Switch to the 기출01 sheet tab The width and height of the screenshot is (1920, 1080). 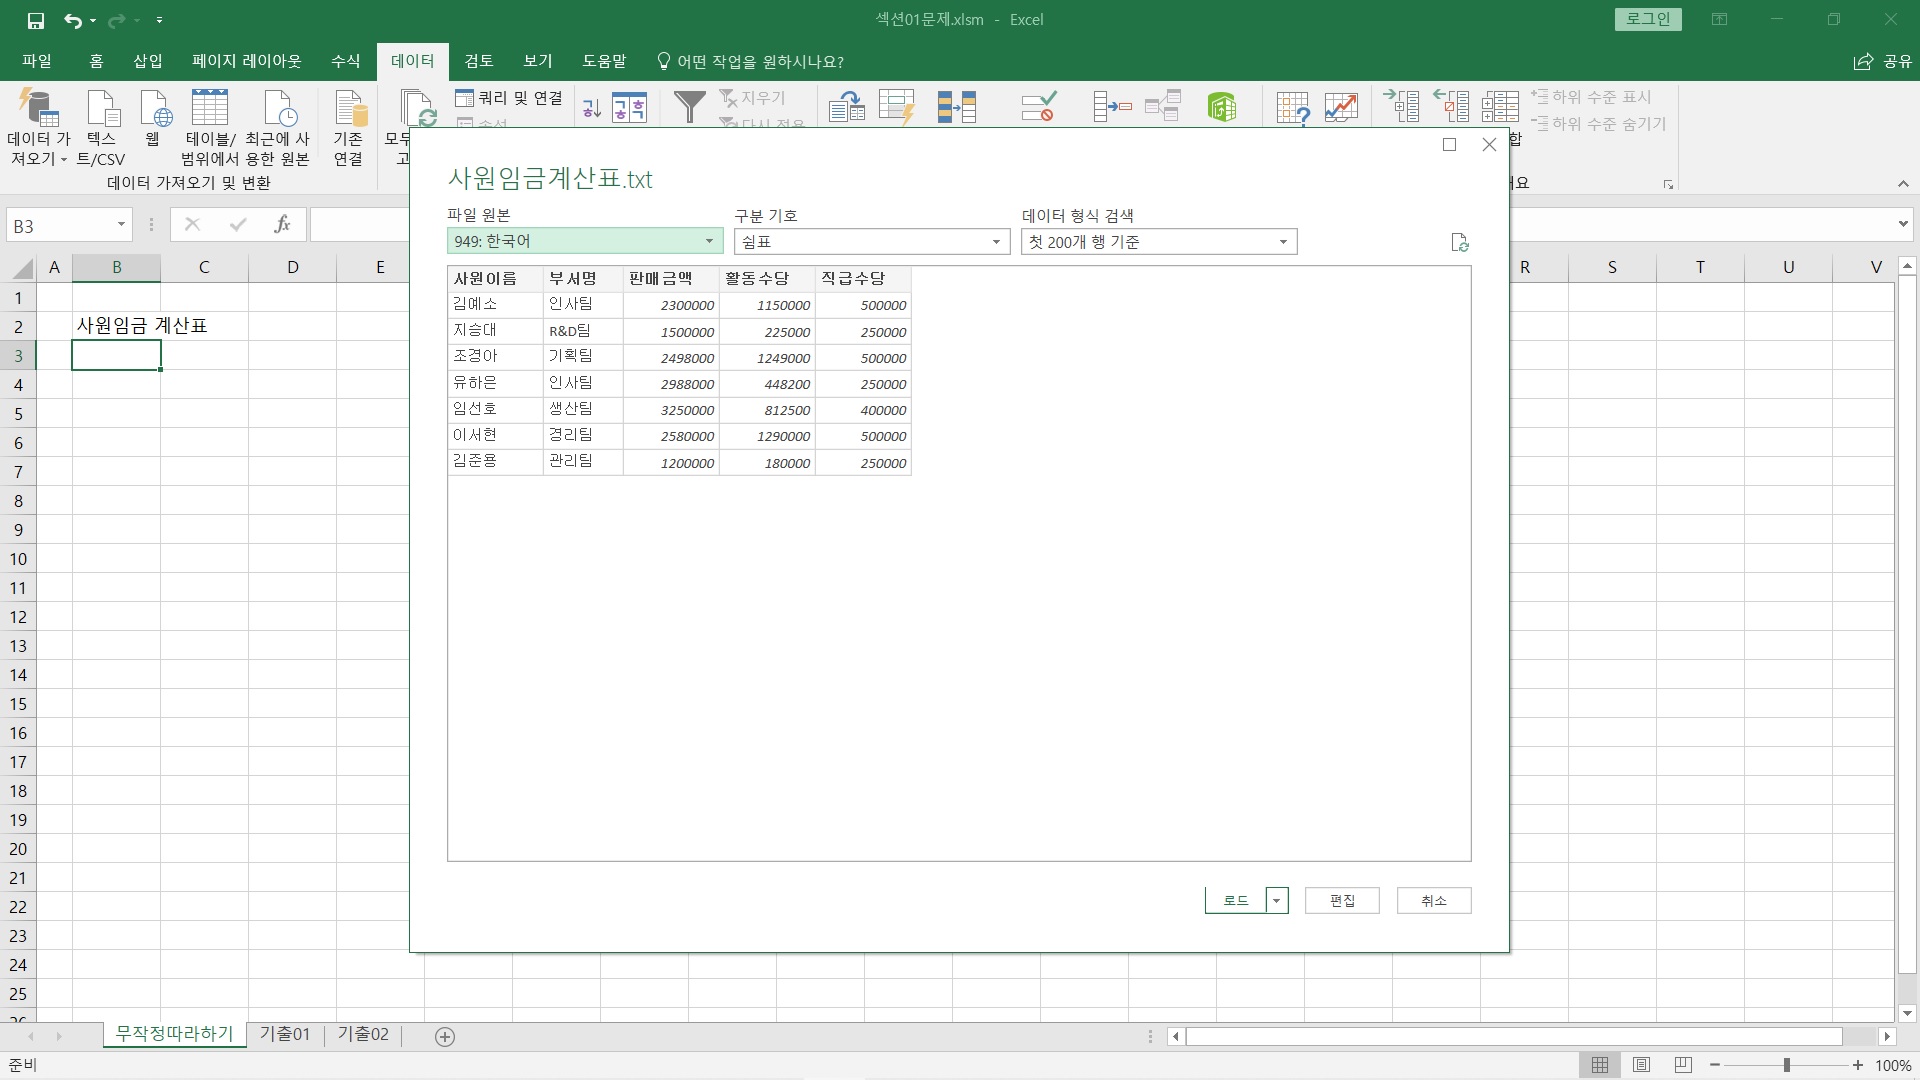tap(285, 1034)
